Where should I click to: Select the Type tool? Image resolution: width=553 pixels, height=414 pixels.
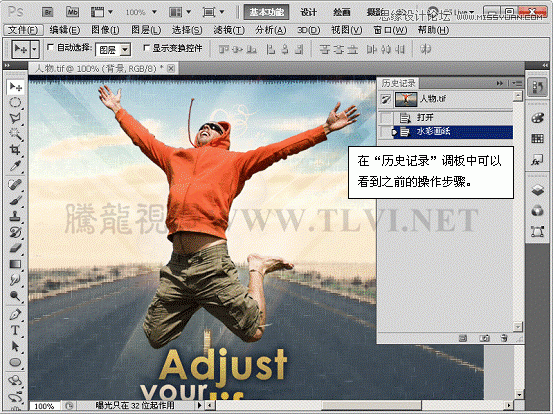(16, 330)
